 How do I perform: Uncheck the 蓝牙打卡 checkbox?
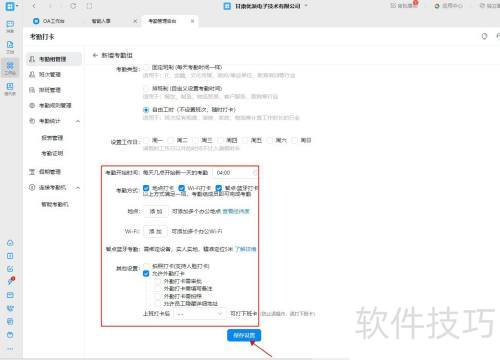click(219, 188)
